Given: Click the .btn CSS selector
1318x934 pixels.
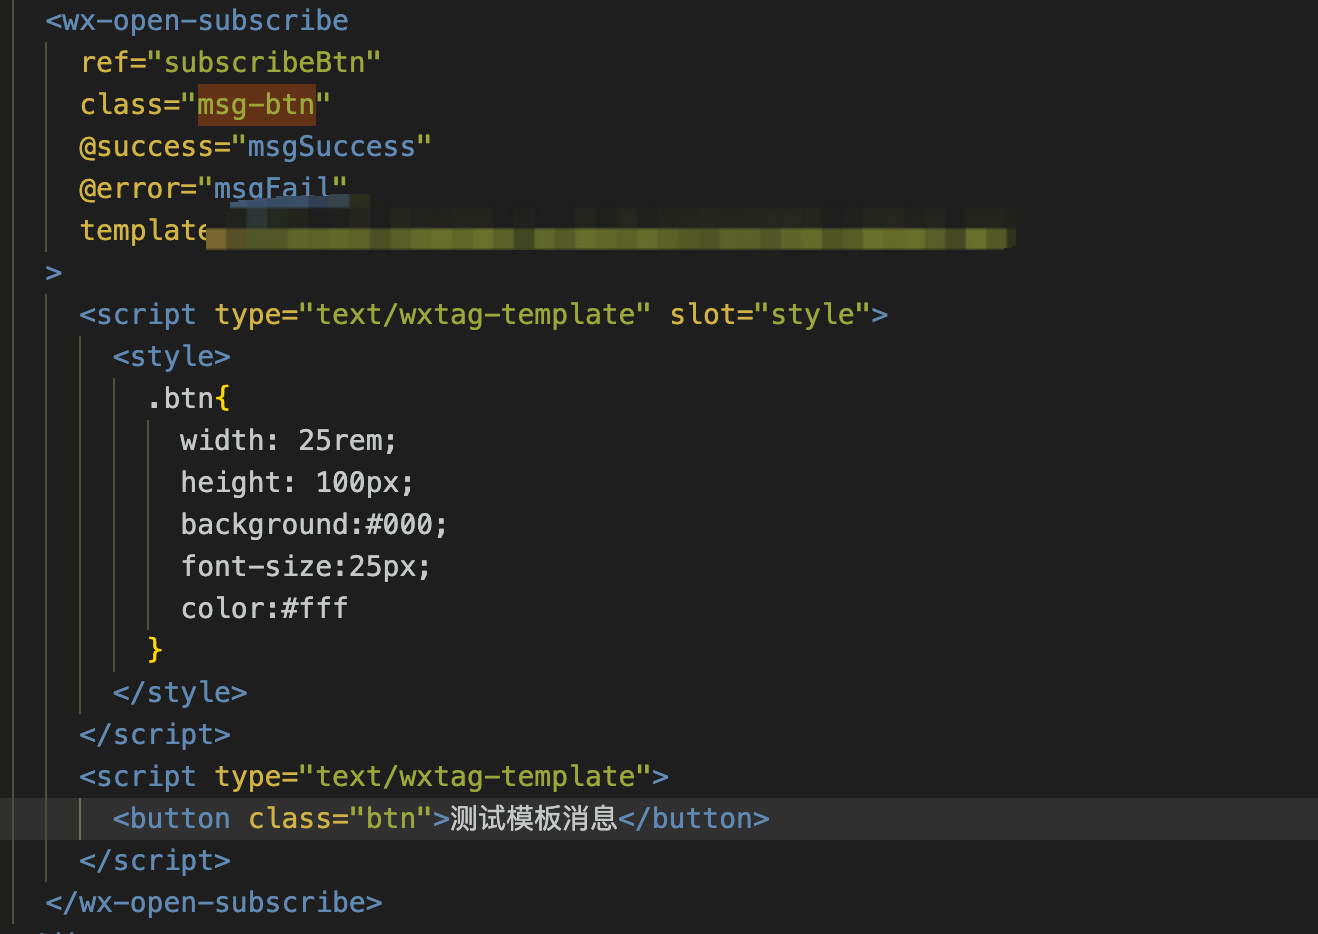Looking at the screenshot, I should pyautogui.click(x=180, y=398).
